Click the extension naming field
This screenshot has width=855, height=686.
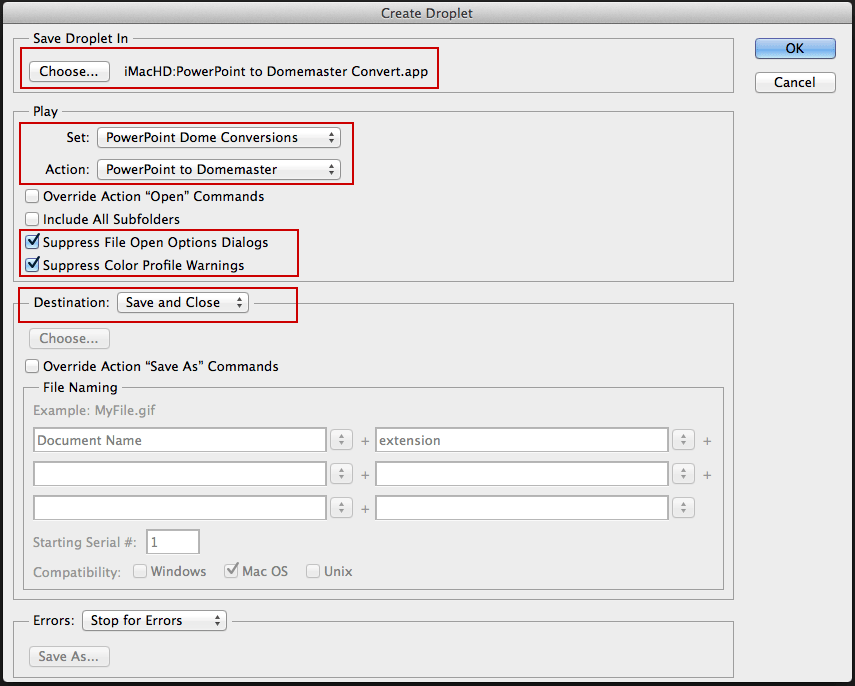(521, 440)
